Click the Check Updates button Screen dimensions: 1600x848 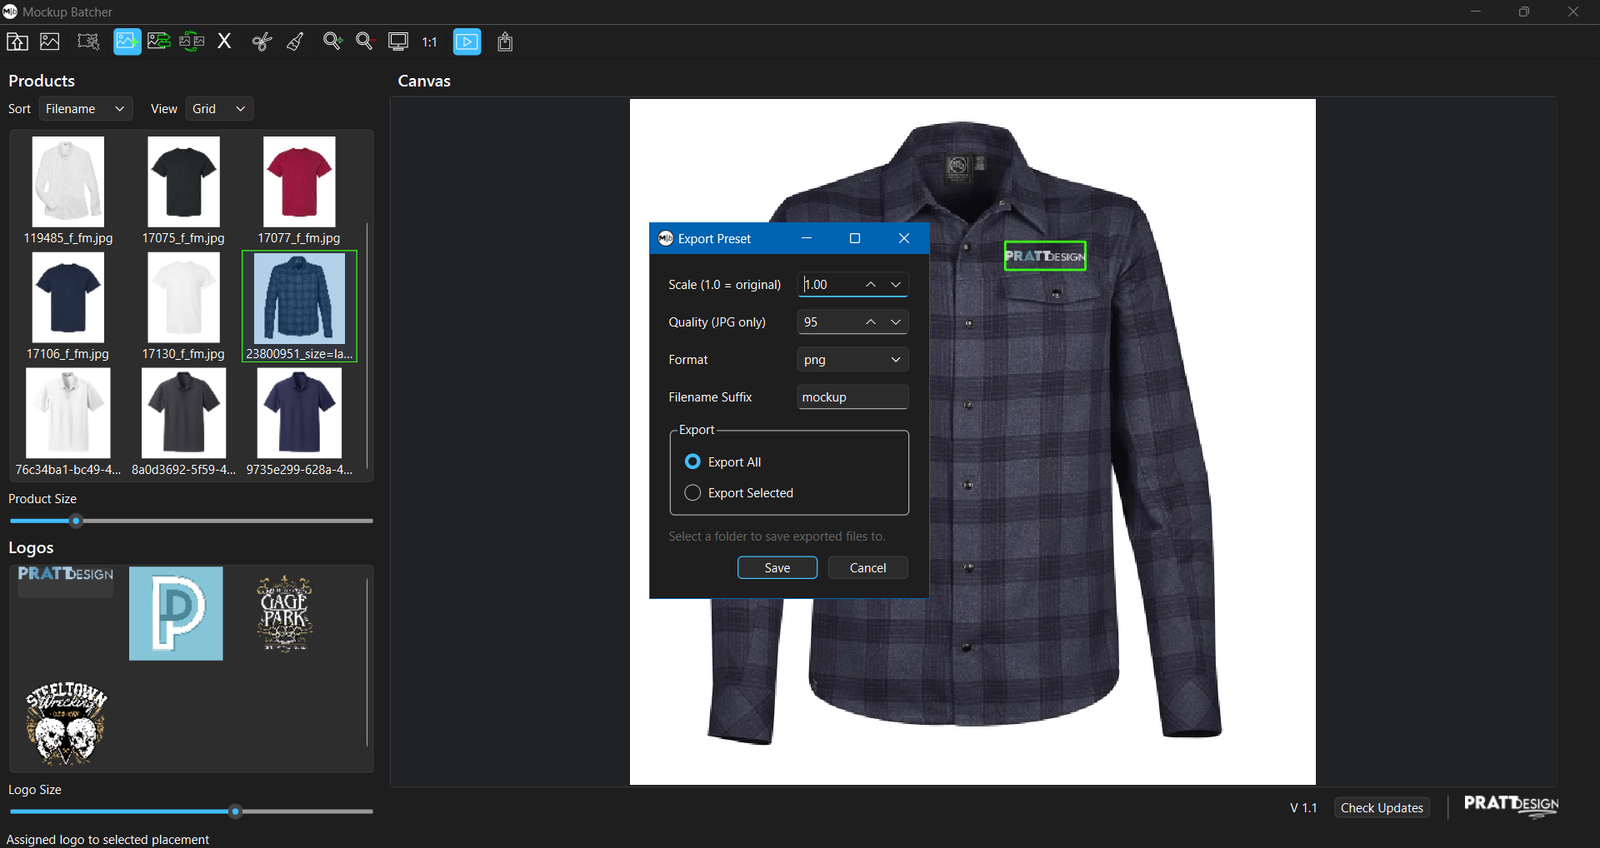[1382, 808]
